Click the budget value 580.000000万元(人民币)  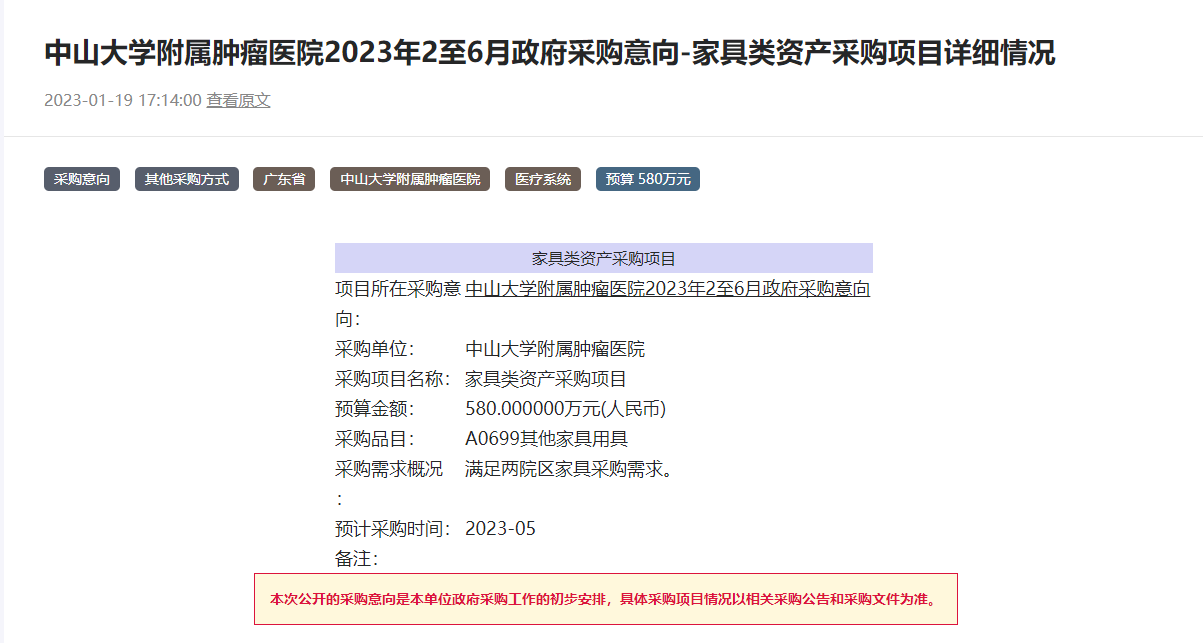click(x=566, y=409)
